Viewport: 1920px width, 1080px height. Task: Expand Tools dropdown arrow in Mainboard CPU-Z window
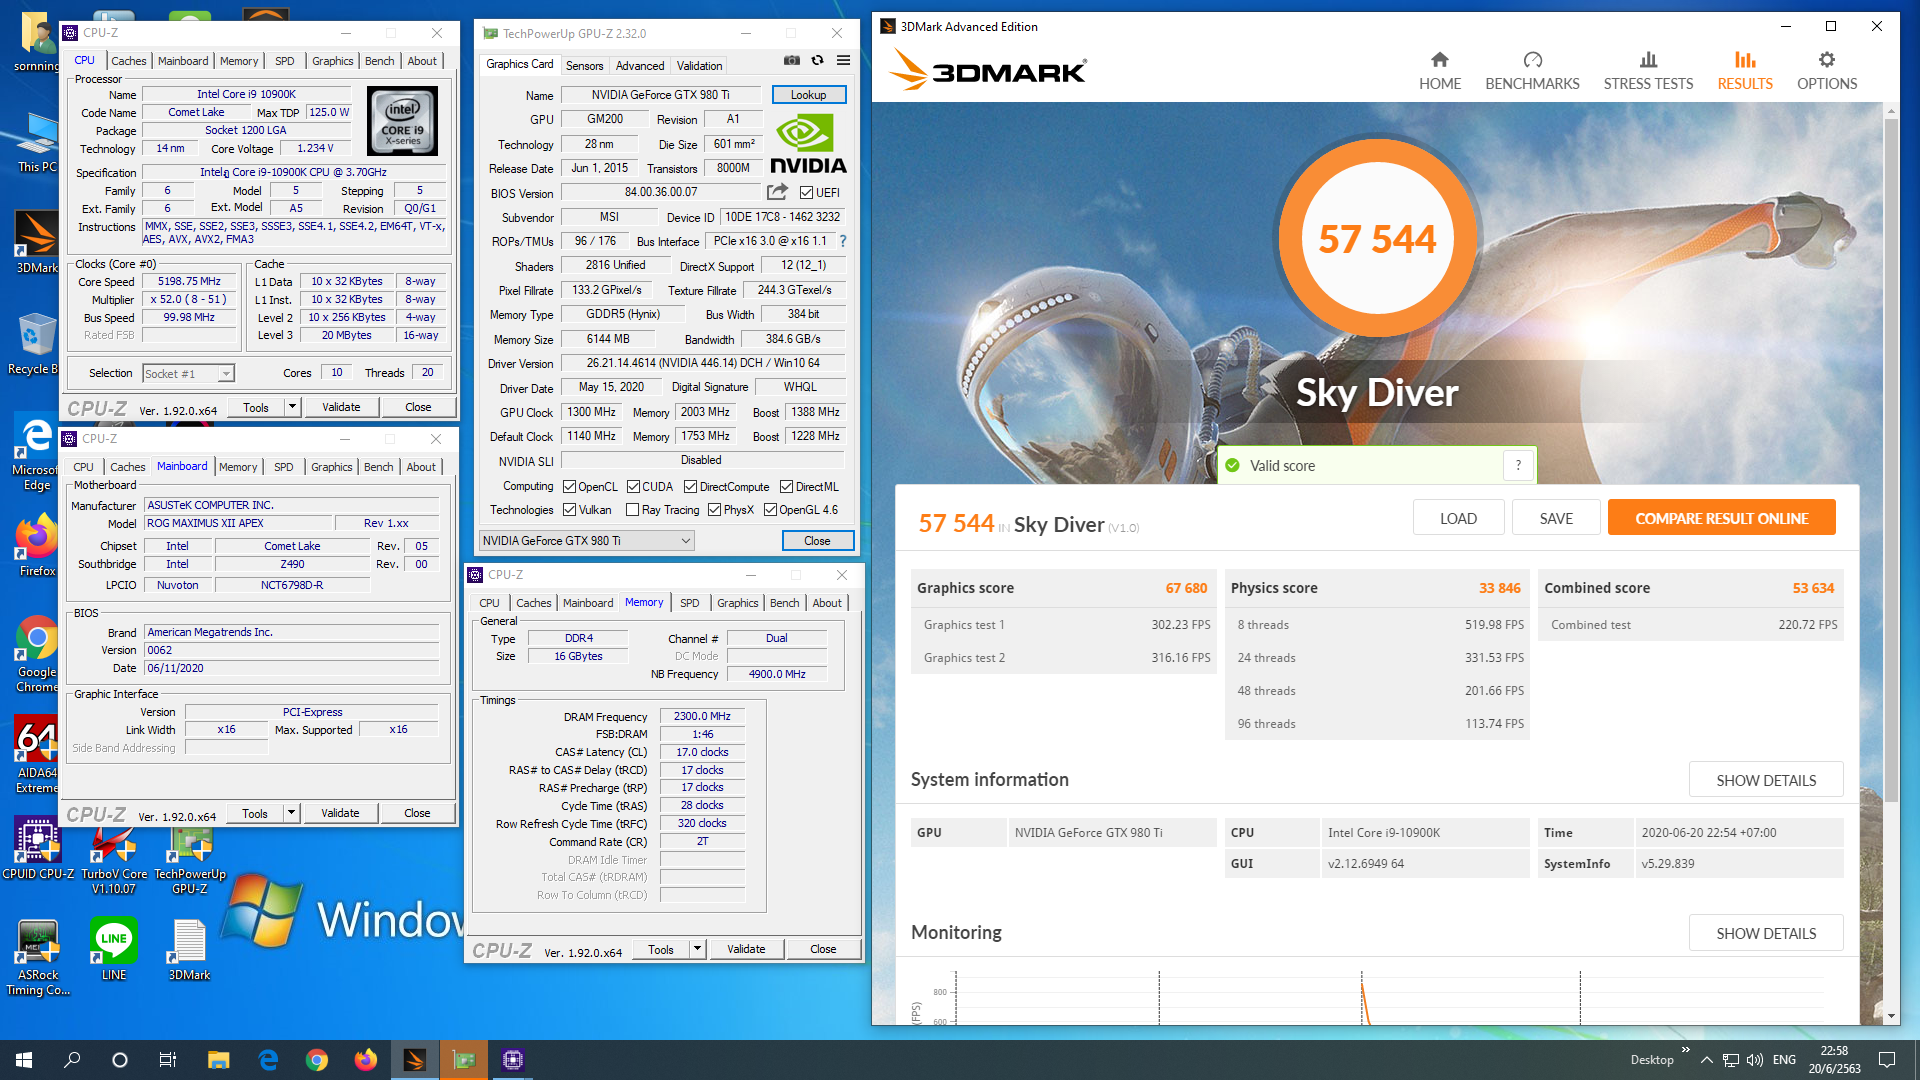(x=291, y=813)
